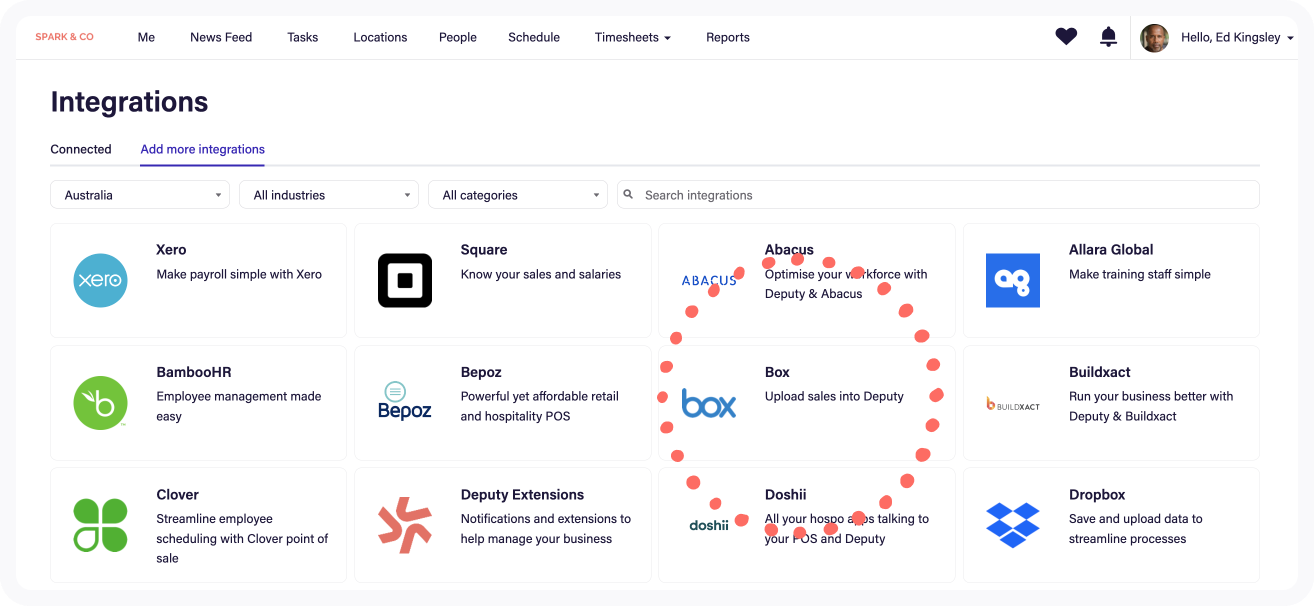Click the Integrations page heading
The image size is (1314, 606).
(x=129, y=102)
